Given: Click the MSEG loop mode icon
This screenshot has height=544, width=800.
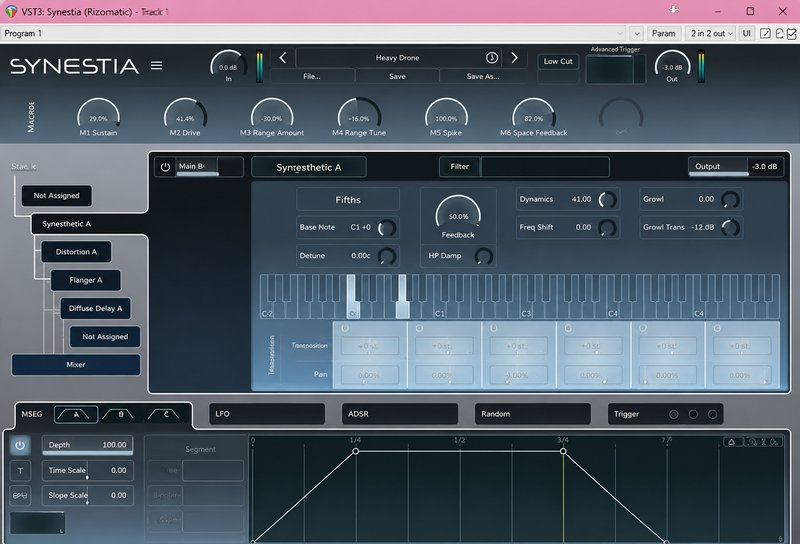Looking at the screenshot, I should 20,495.
